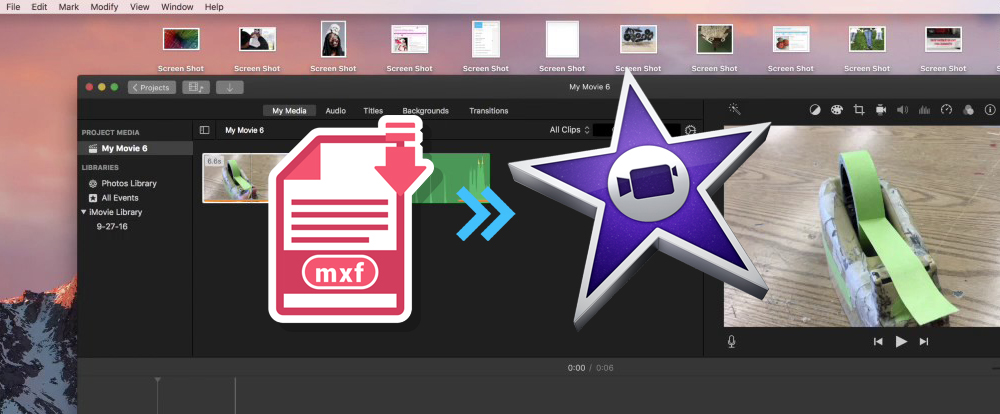Skip to previous clip in viewer

878,342
